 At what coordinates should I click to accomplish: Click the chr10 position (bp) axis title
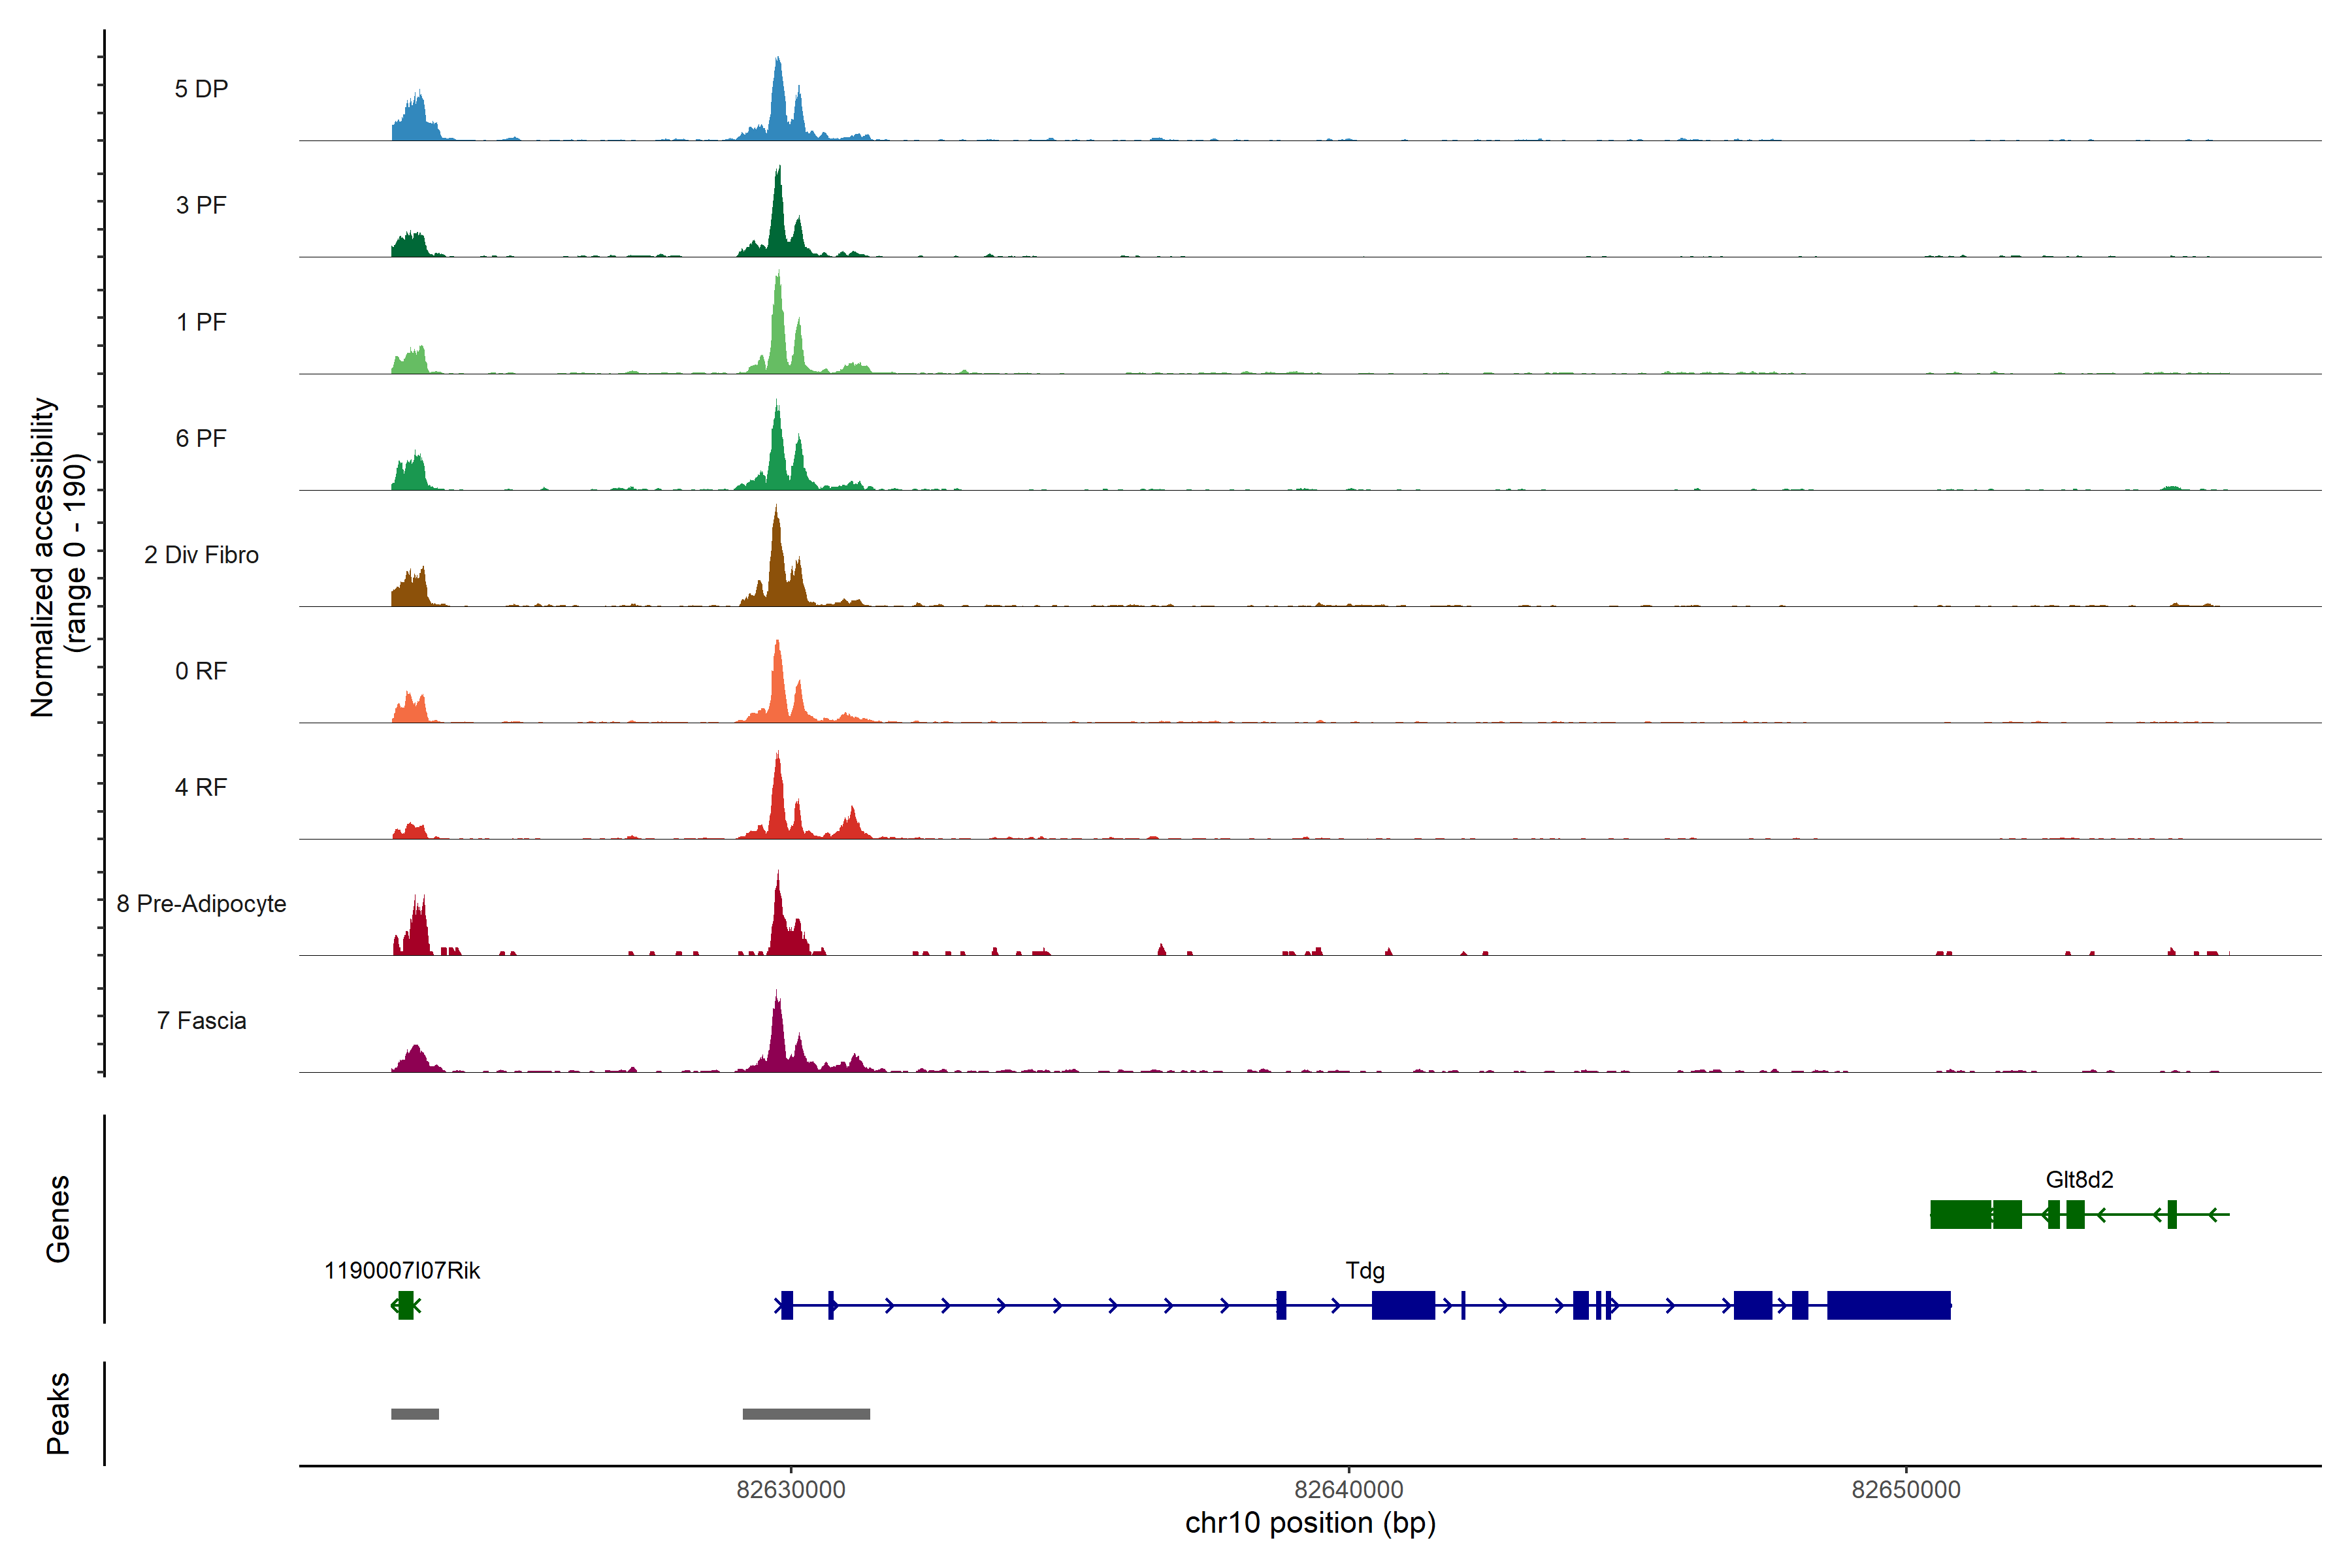[1310, 1523]
